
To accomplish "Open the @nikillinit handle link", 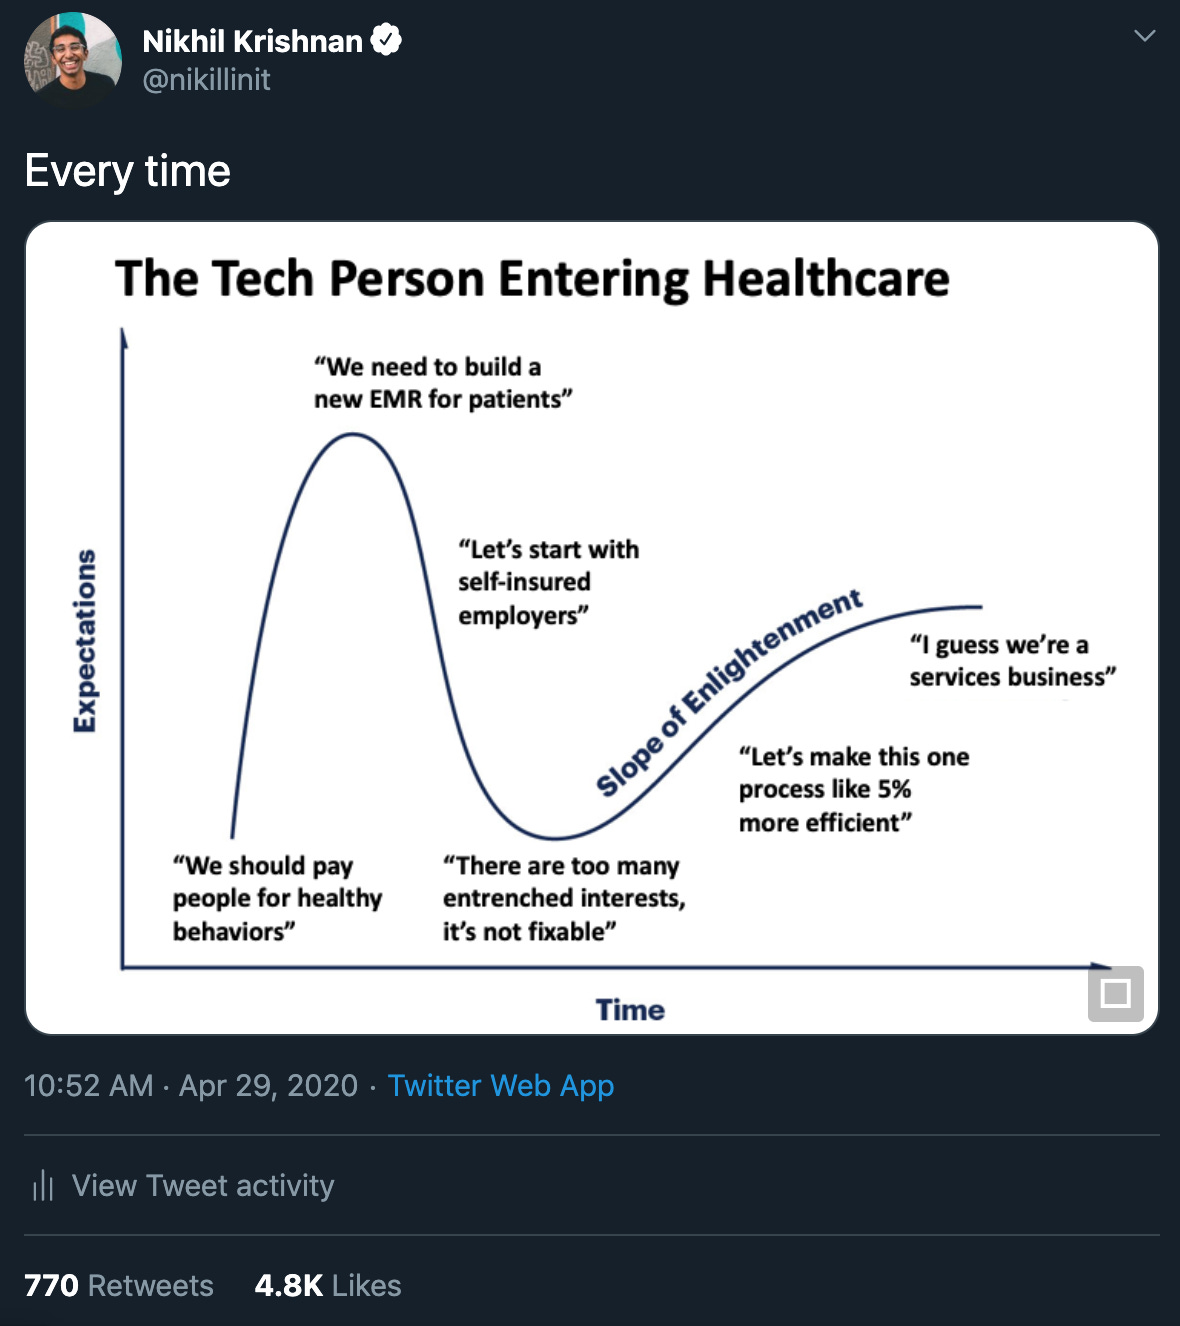I will coord(206,80).
